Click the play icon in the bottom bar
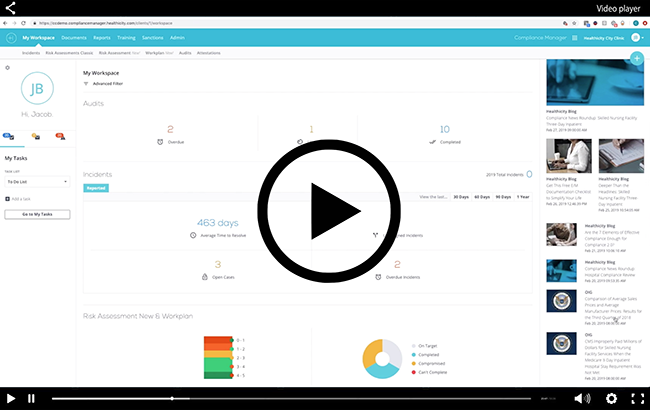The image size is (650, 410). [x=11, y=398]
